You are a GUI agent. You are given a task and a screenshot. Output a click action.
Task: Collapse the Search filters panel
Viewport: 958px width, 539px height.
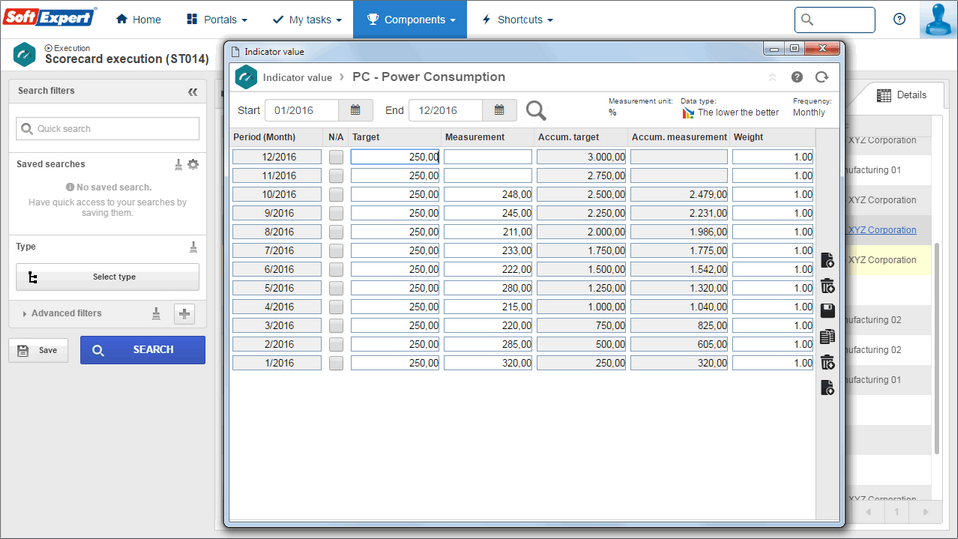click(192, 92)
